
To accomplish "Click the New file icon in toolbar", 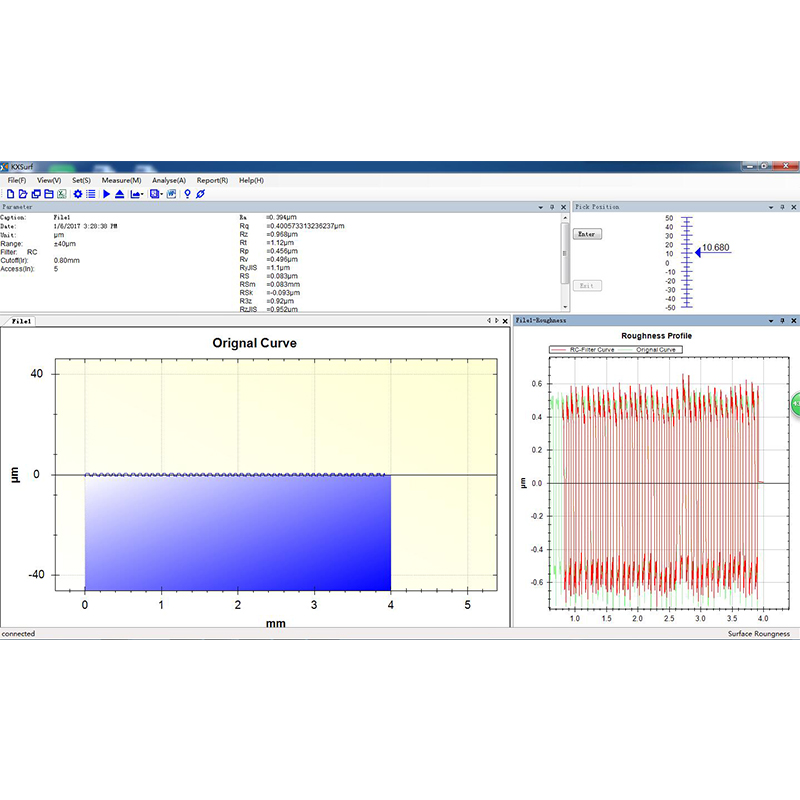I will pyautogui.click(x=10, y=193).
